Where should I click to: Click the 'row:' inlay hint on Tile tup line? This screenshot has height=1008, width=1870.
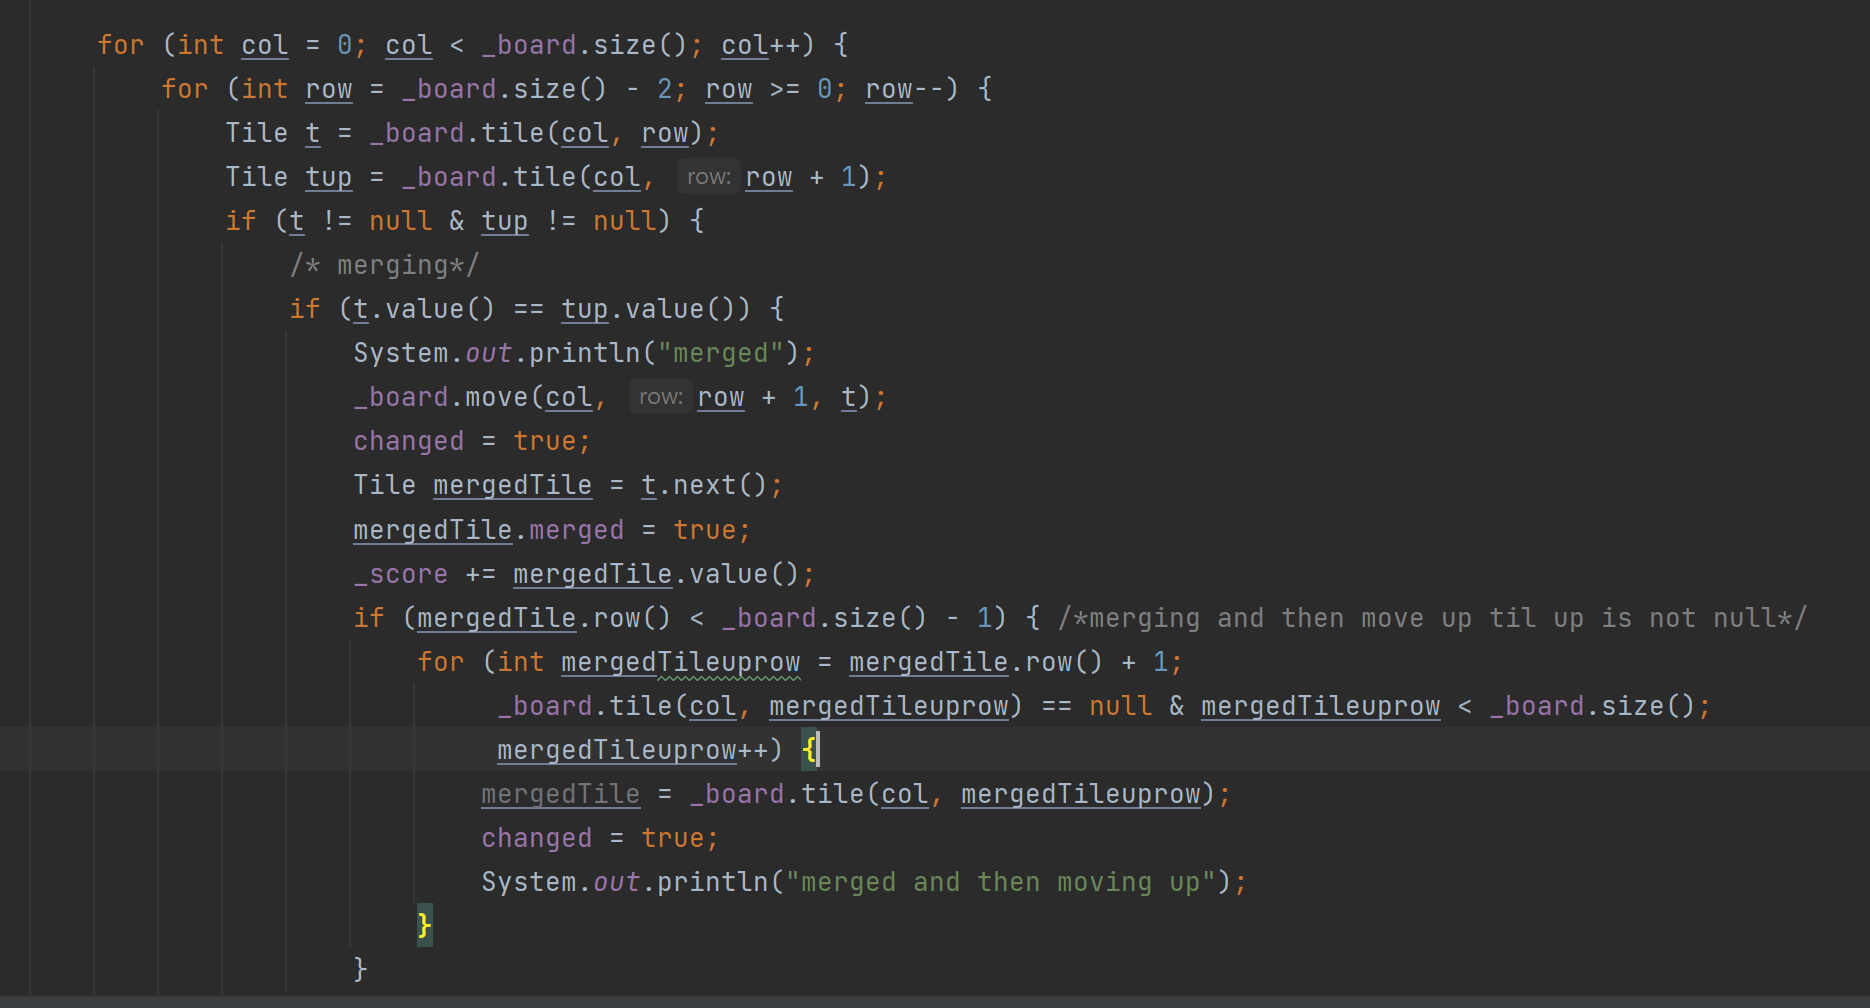708,177
